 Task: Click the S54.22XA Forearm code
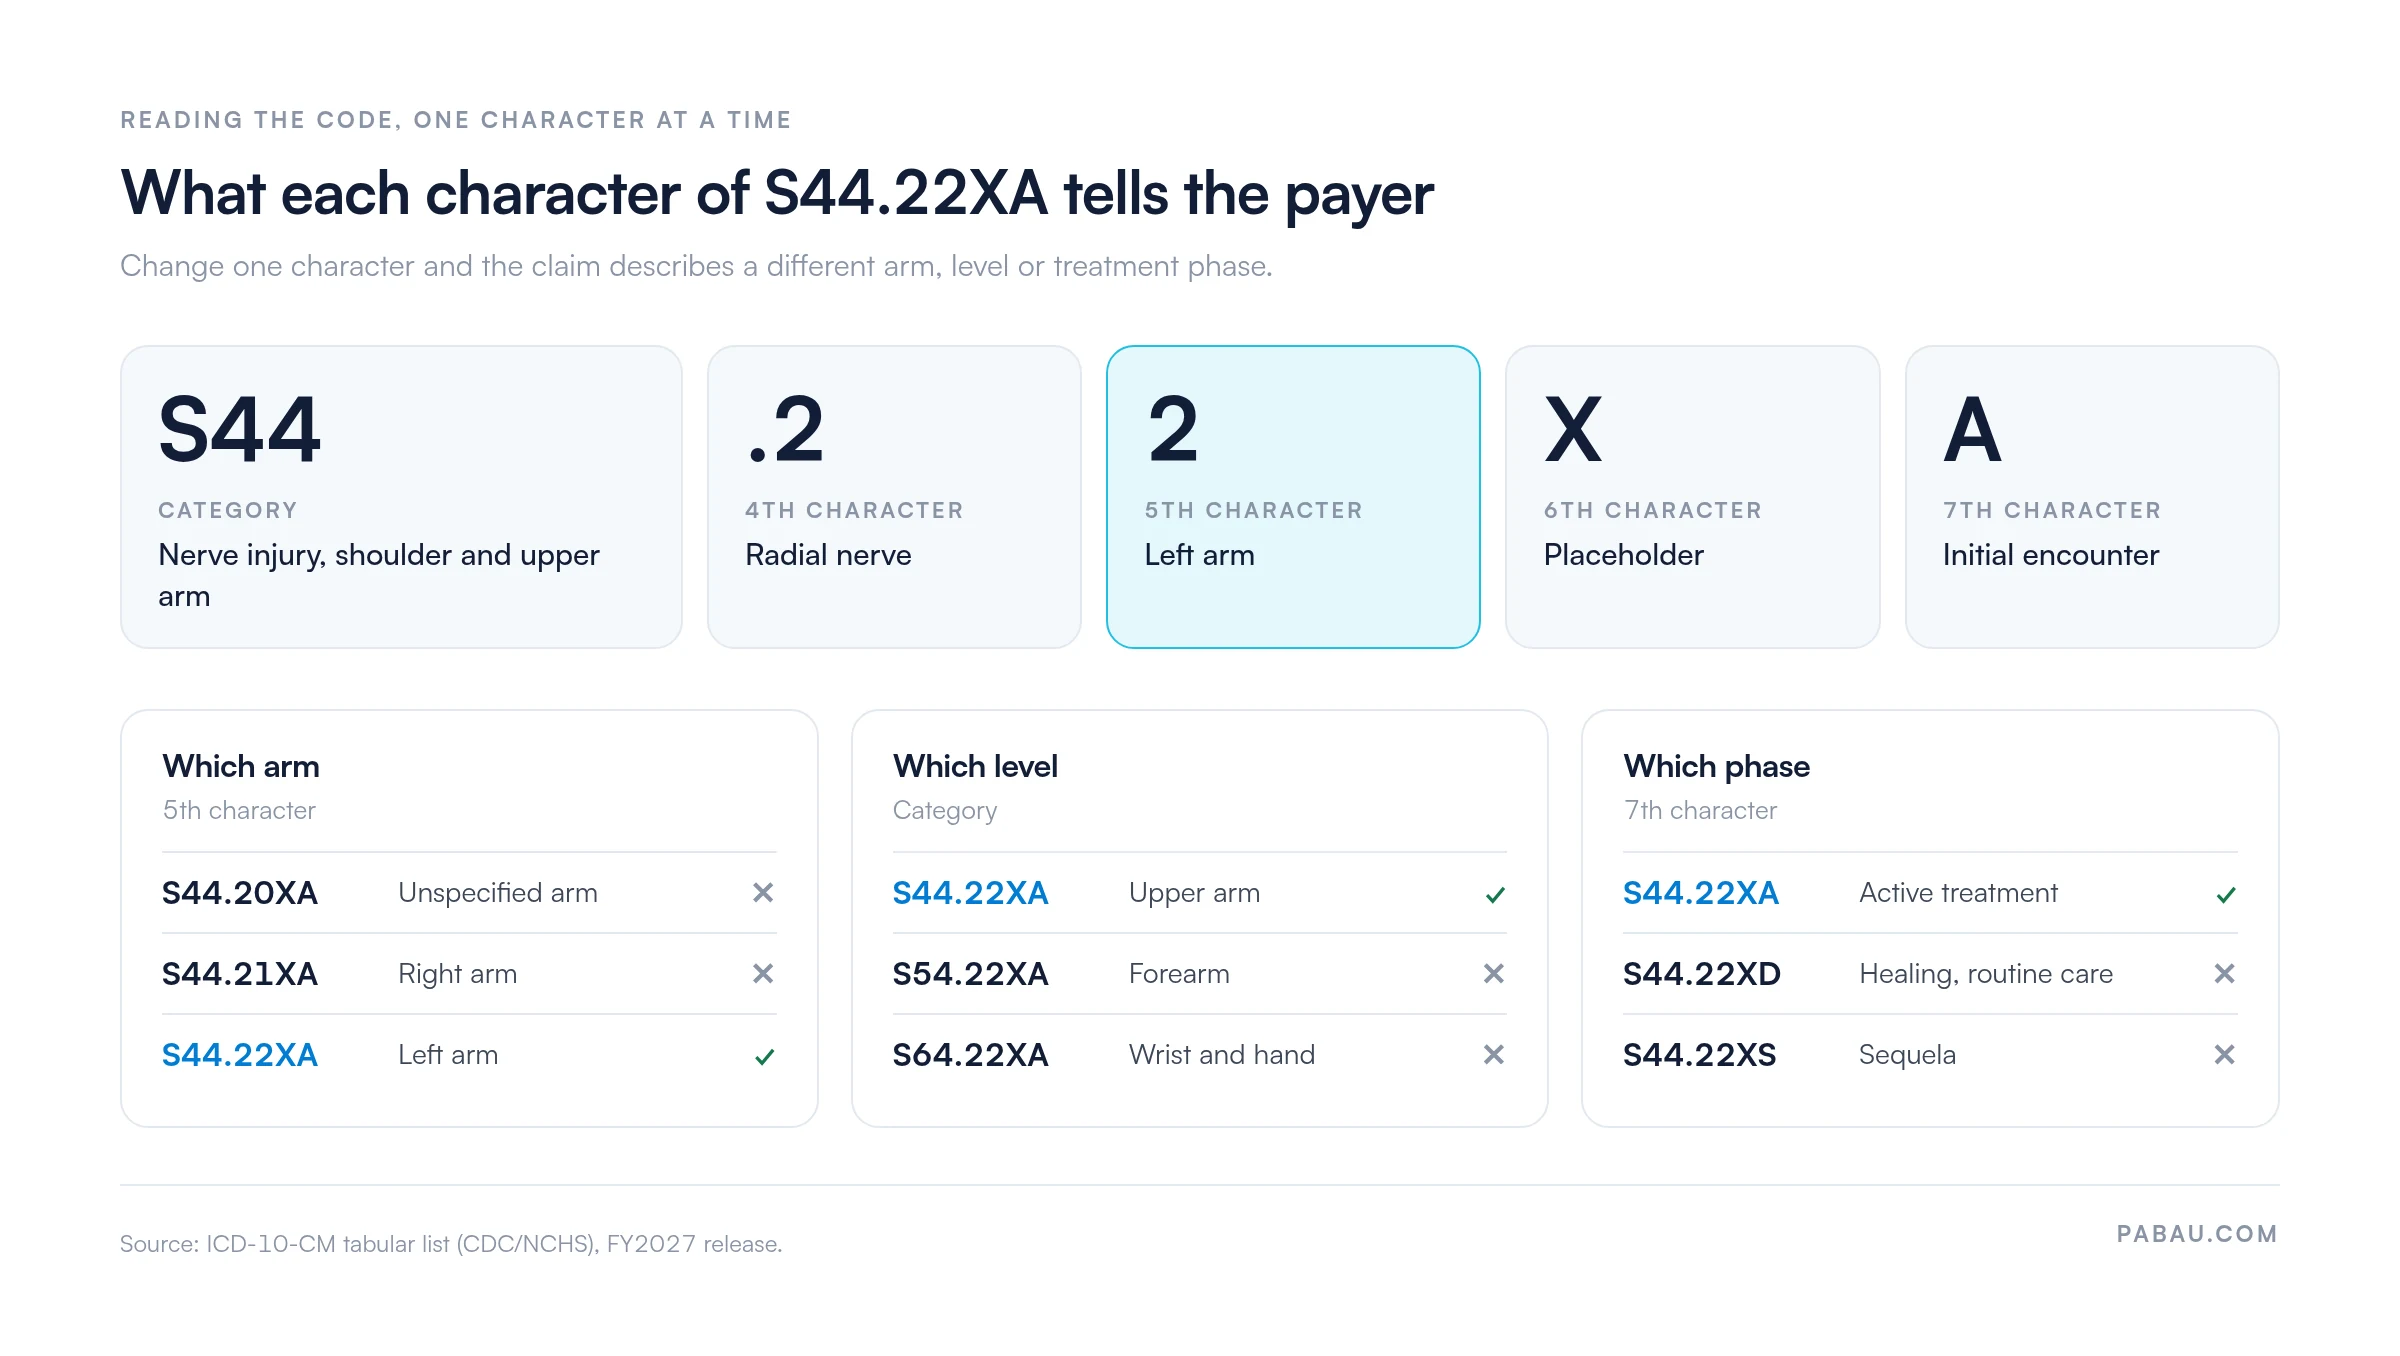(x=970, y=974)
